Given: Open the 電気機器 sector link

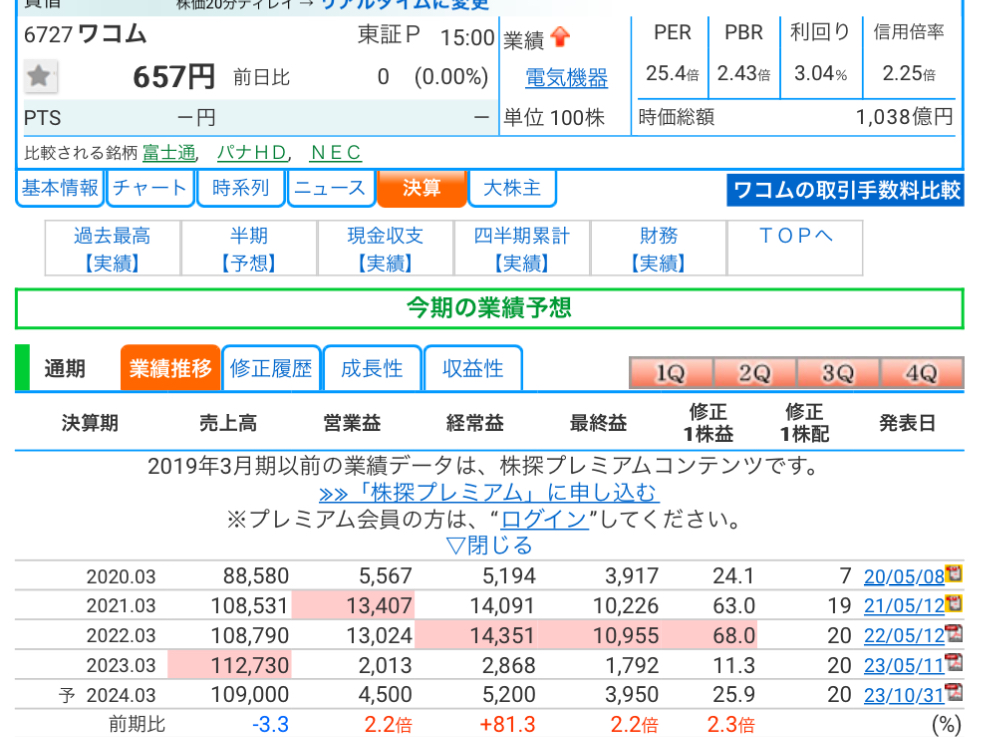Looking at the screenshot, I should tap(567, 78).
